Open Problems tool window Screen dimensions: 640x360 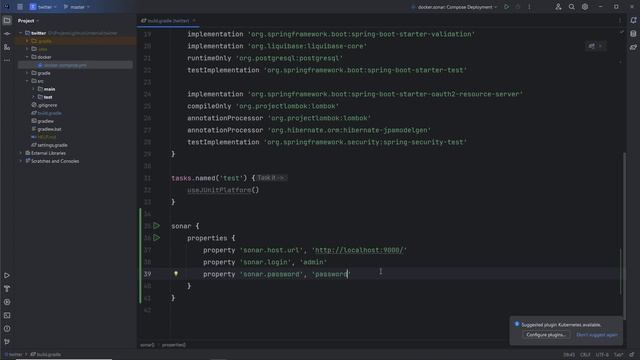[7, 329]
